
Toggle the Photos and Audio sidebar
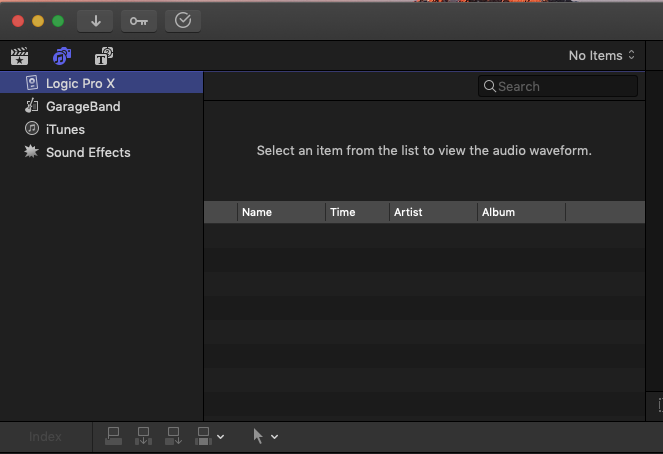[x=62, y=56]
